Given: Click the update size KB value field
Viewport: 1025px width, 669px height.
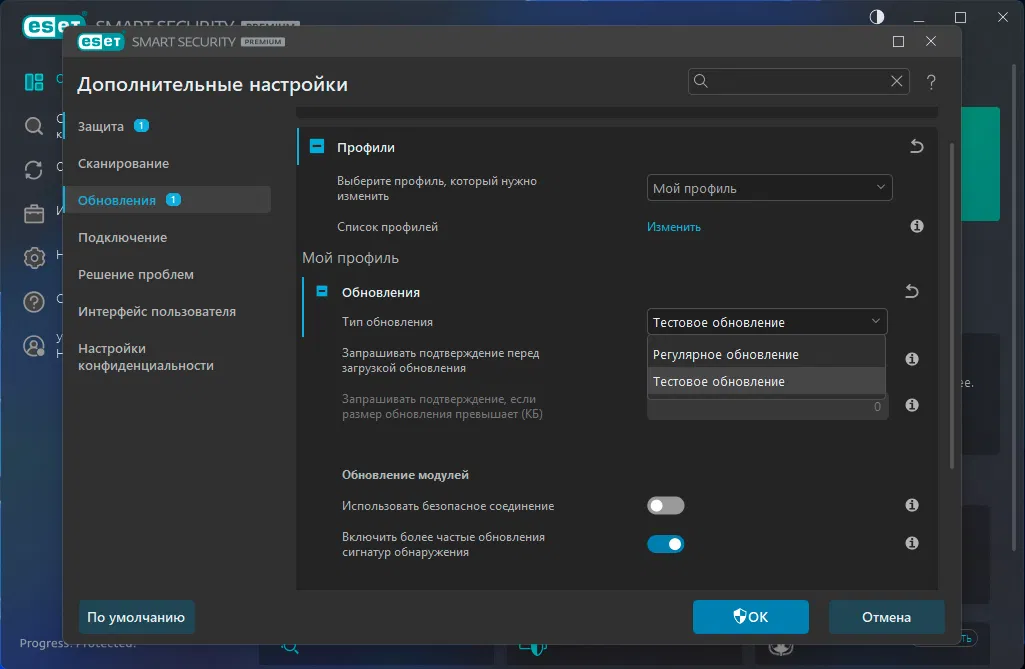Looking at the screenshot, I should pyautogui.click(x=766, y=407).
